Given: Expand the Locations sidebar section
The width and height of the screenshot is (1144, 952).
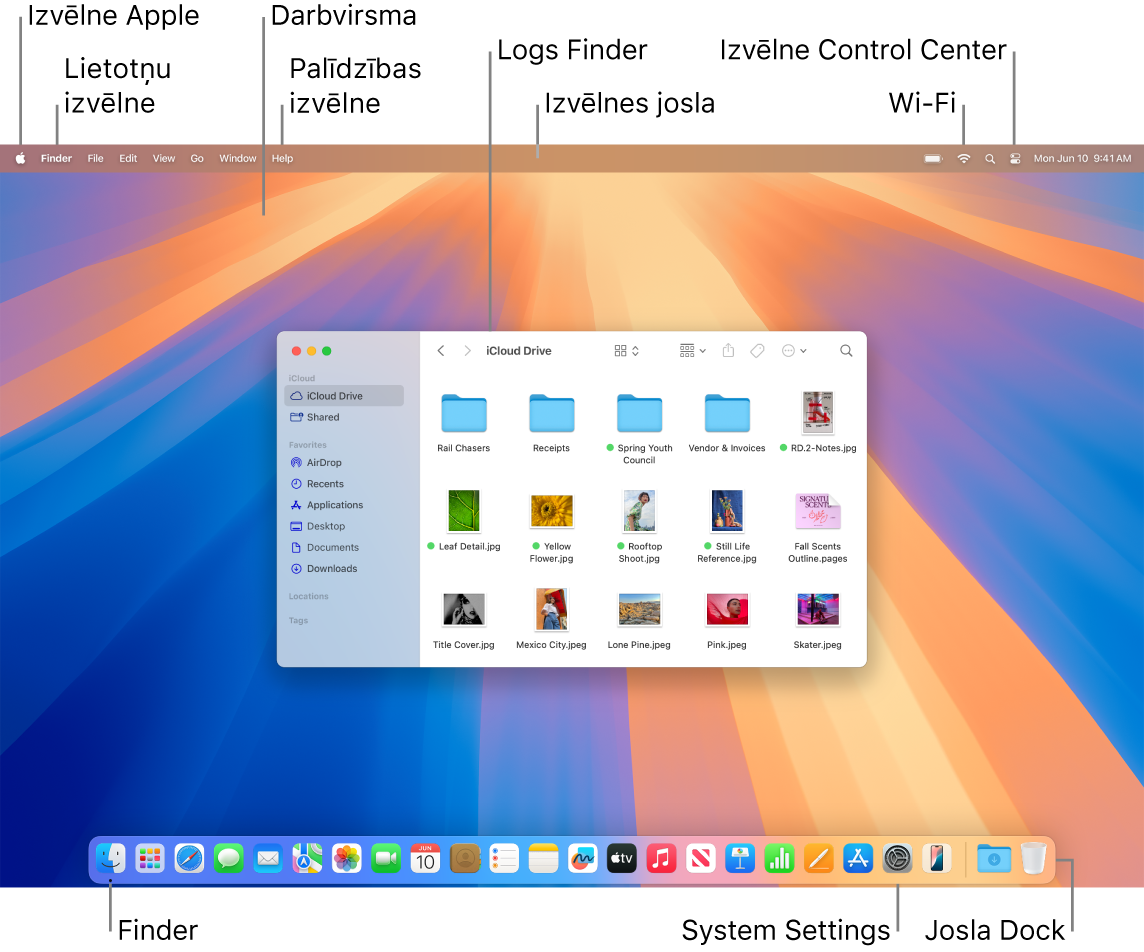Looking at the screenshot, I should (x=309, y=596).
